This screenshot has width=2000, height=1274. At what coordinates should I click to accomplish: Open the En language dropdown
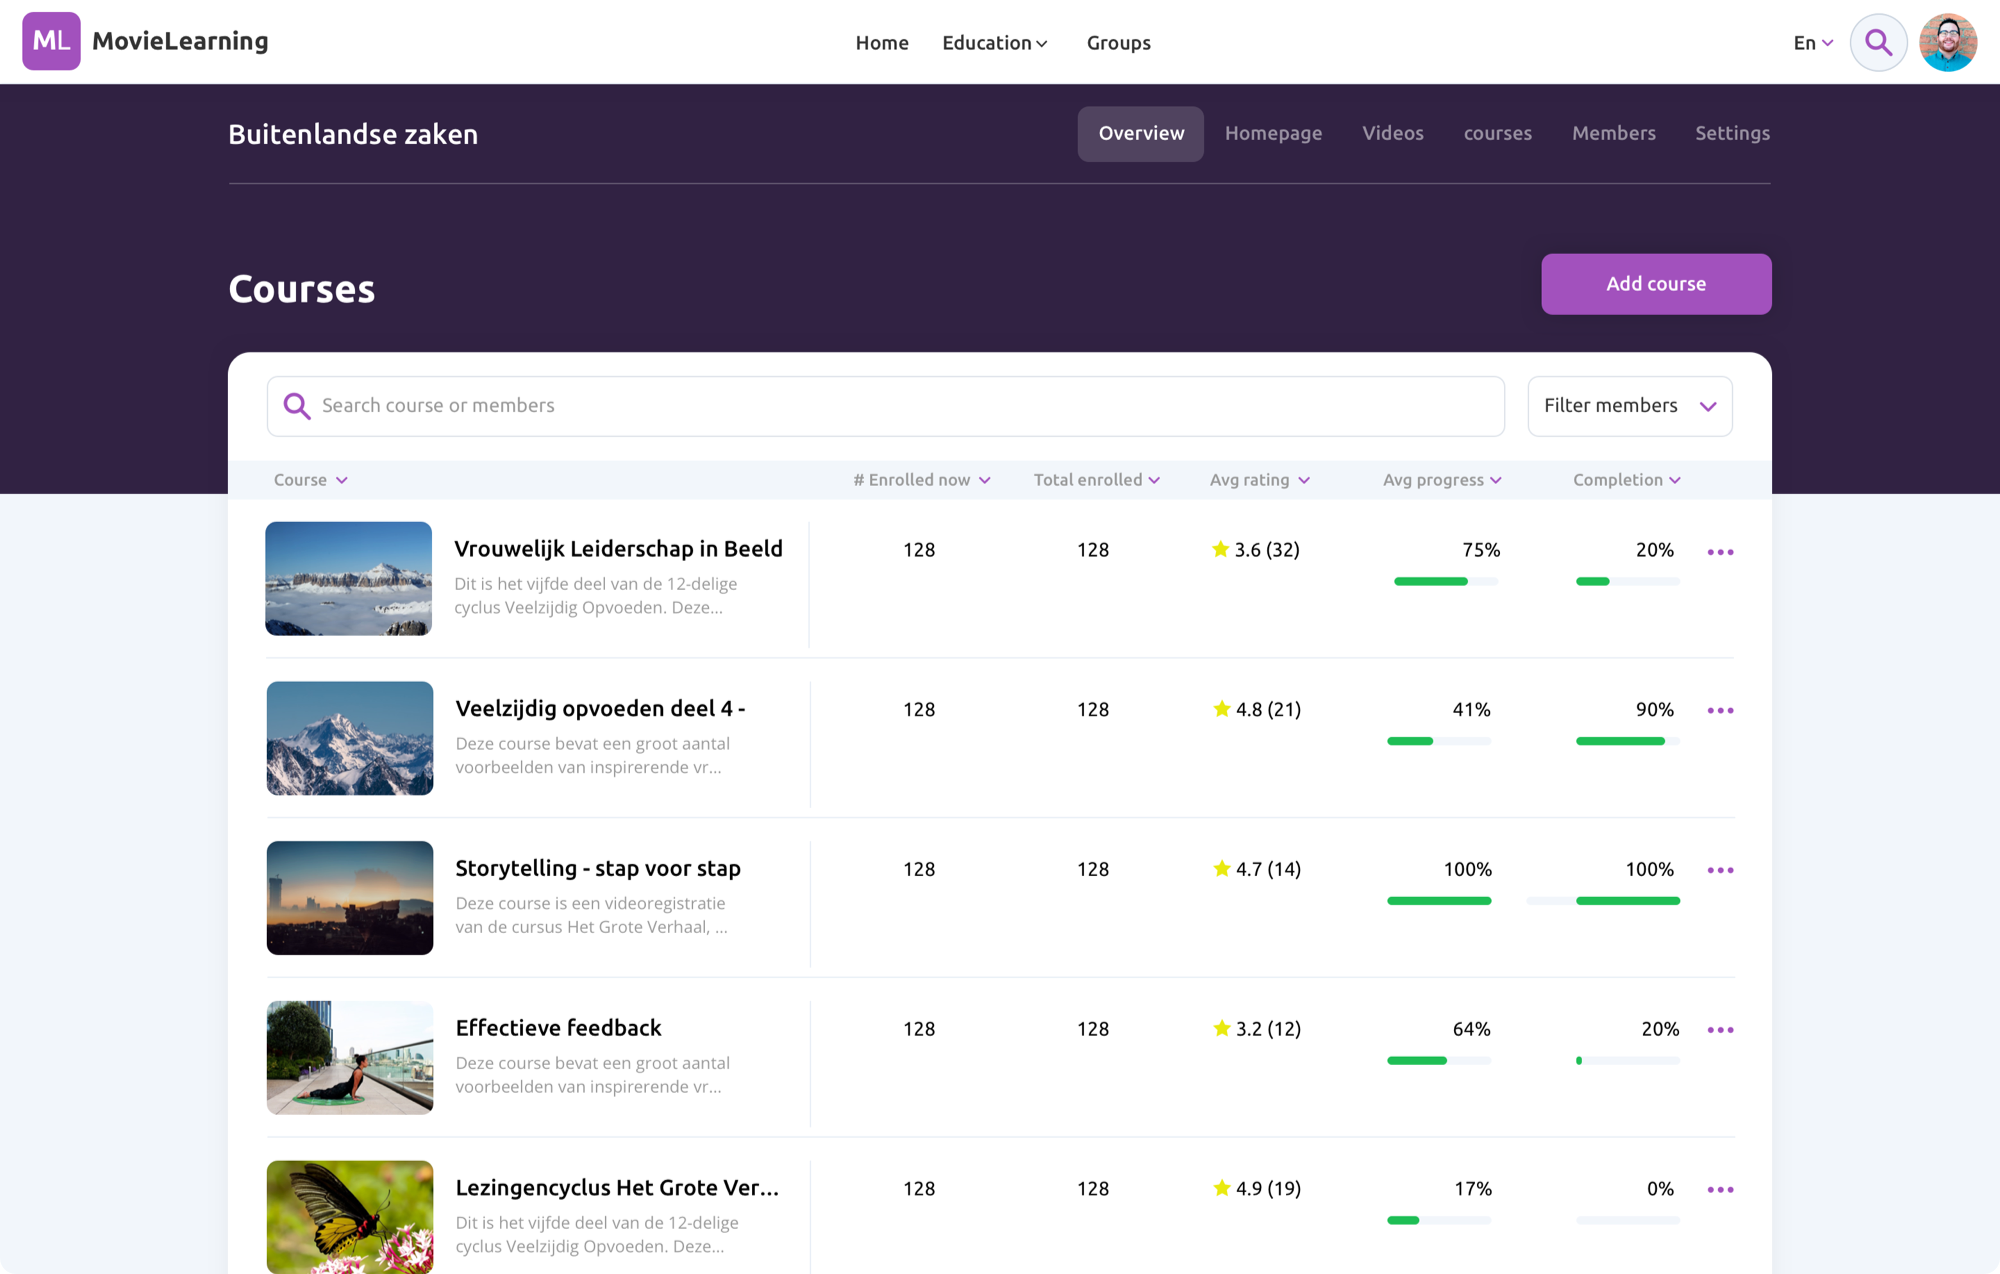click(x=1812, y=43)
